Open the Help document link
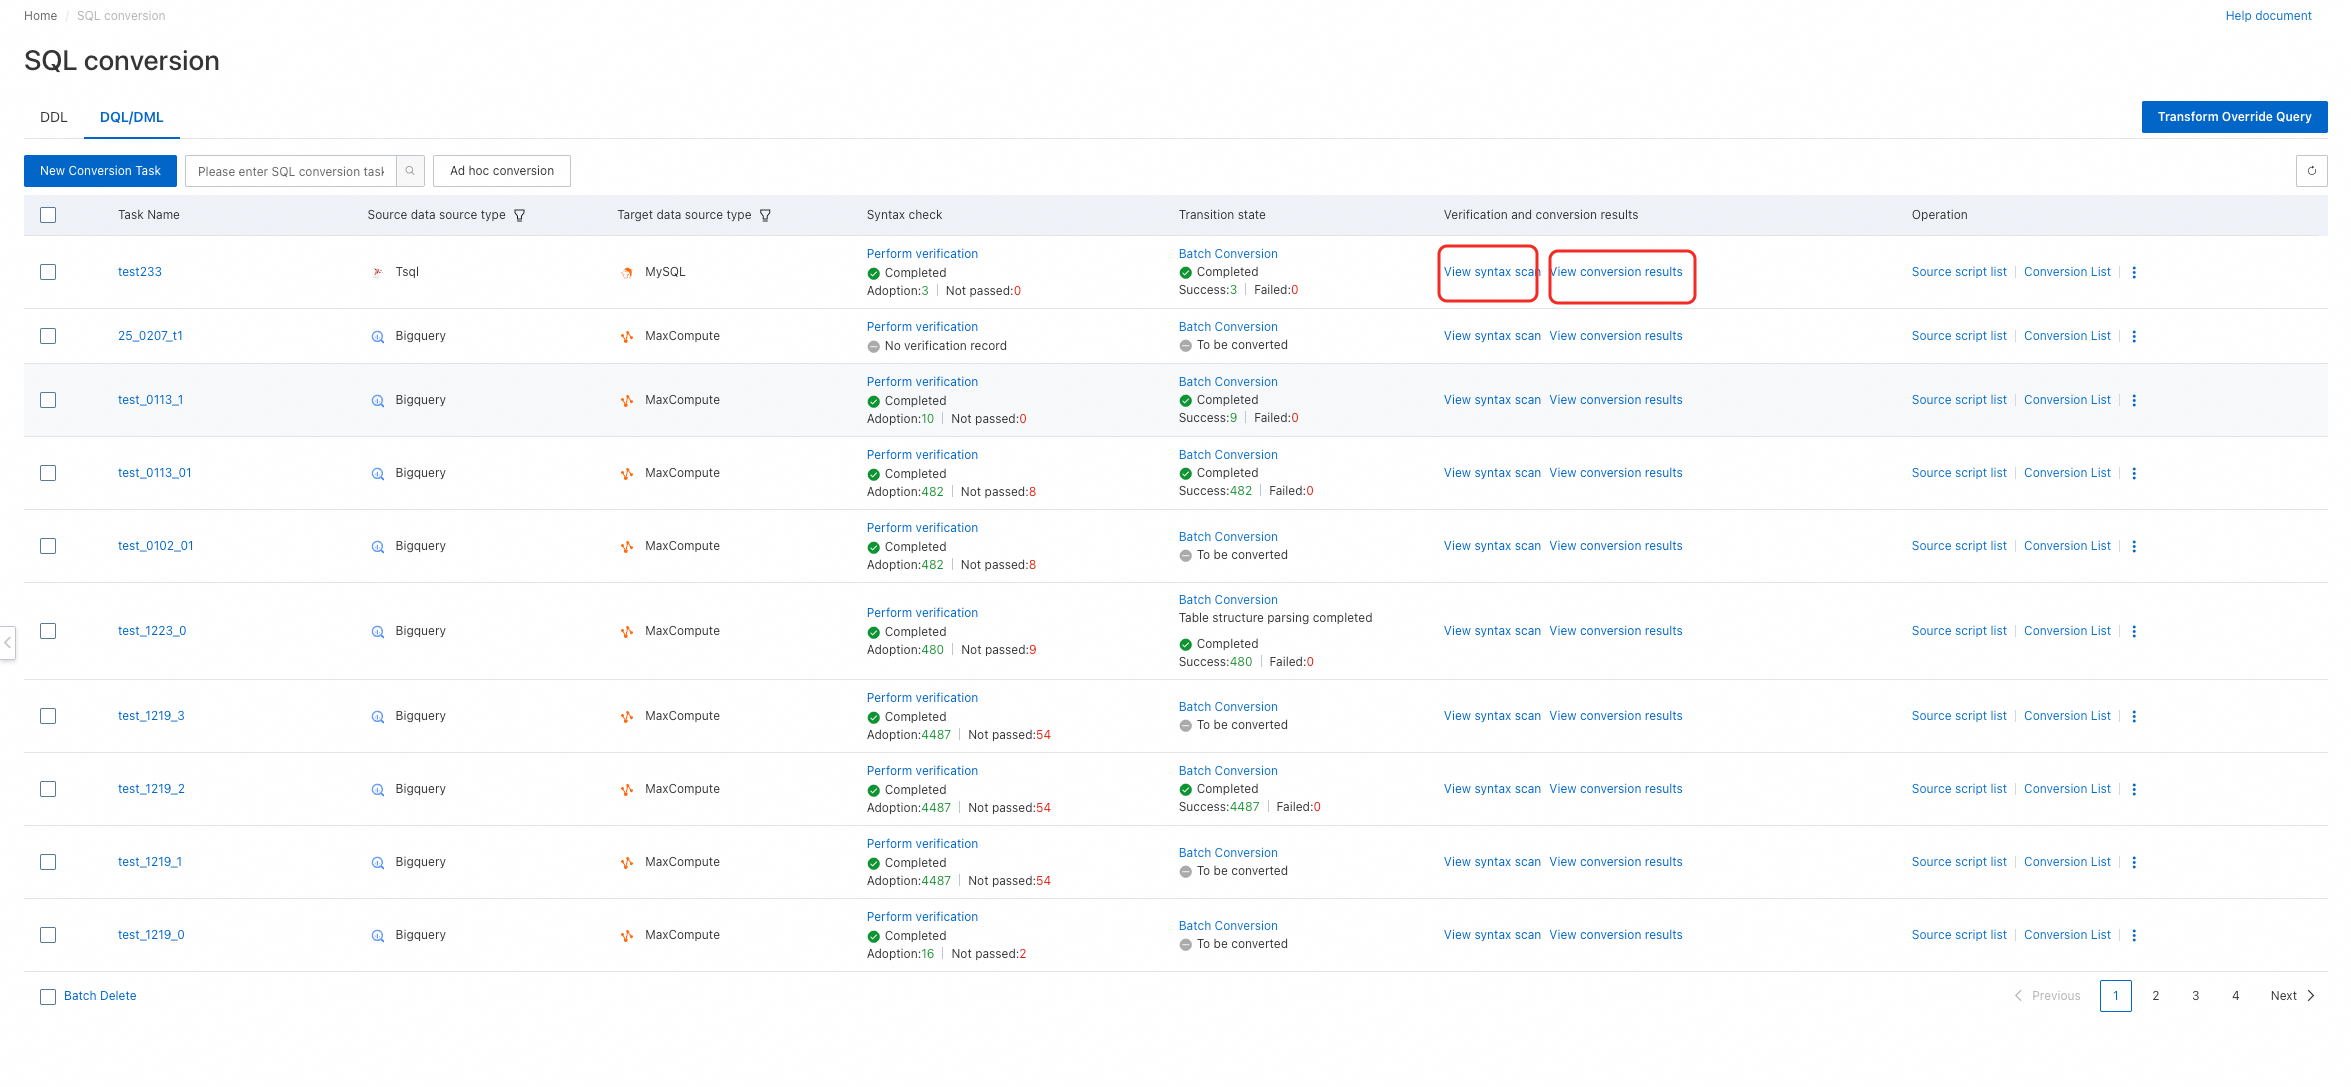The height and width of the screenshot is (1087, 2351). pyautogui.click(x=2268, y=16)
